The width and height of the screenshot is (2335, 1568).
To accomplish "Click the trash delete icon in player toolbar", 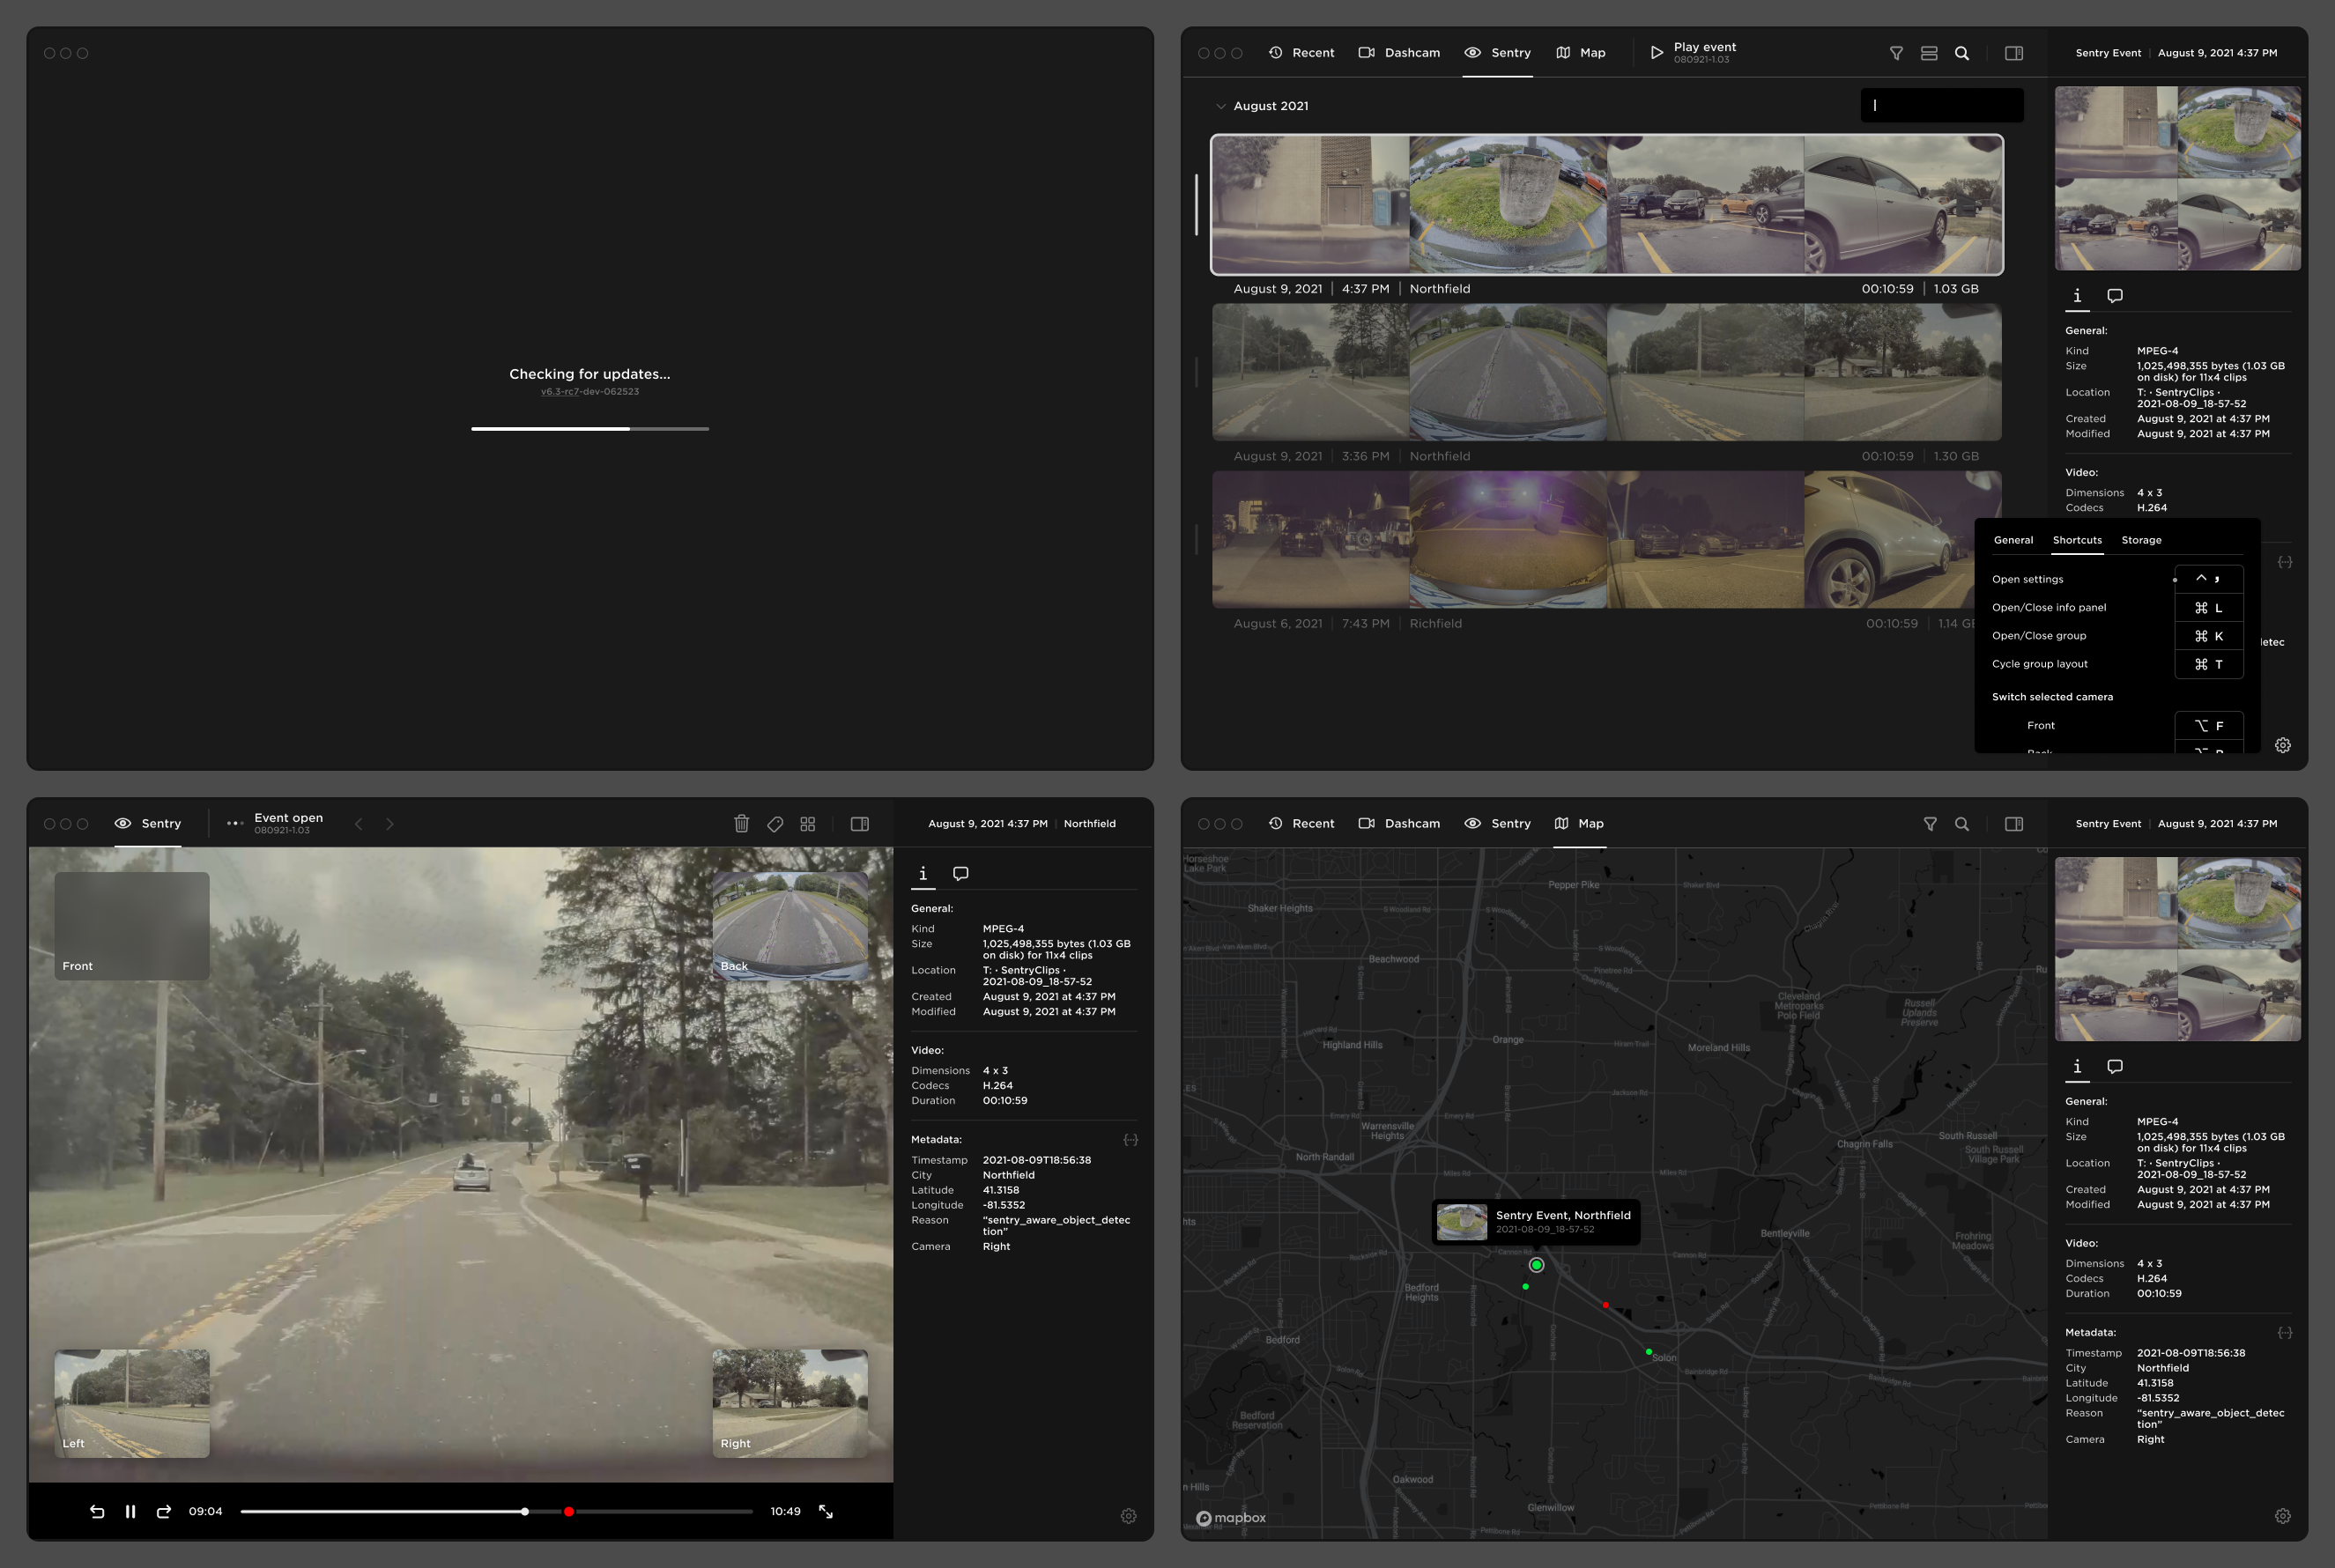I will [x=741, y=824].
